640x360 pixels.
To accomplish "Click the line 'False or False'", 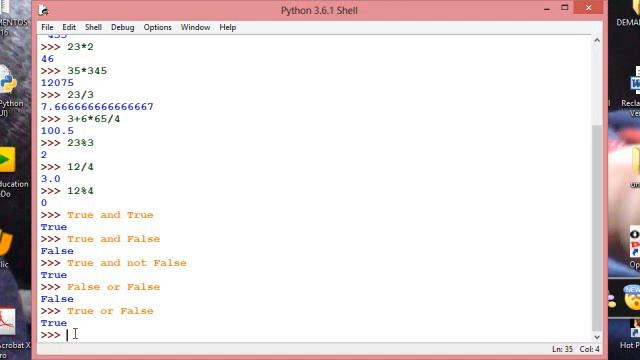I will coord(113,287).
